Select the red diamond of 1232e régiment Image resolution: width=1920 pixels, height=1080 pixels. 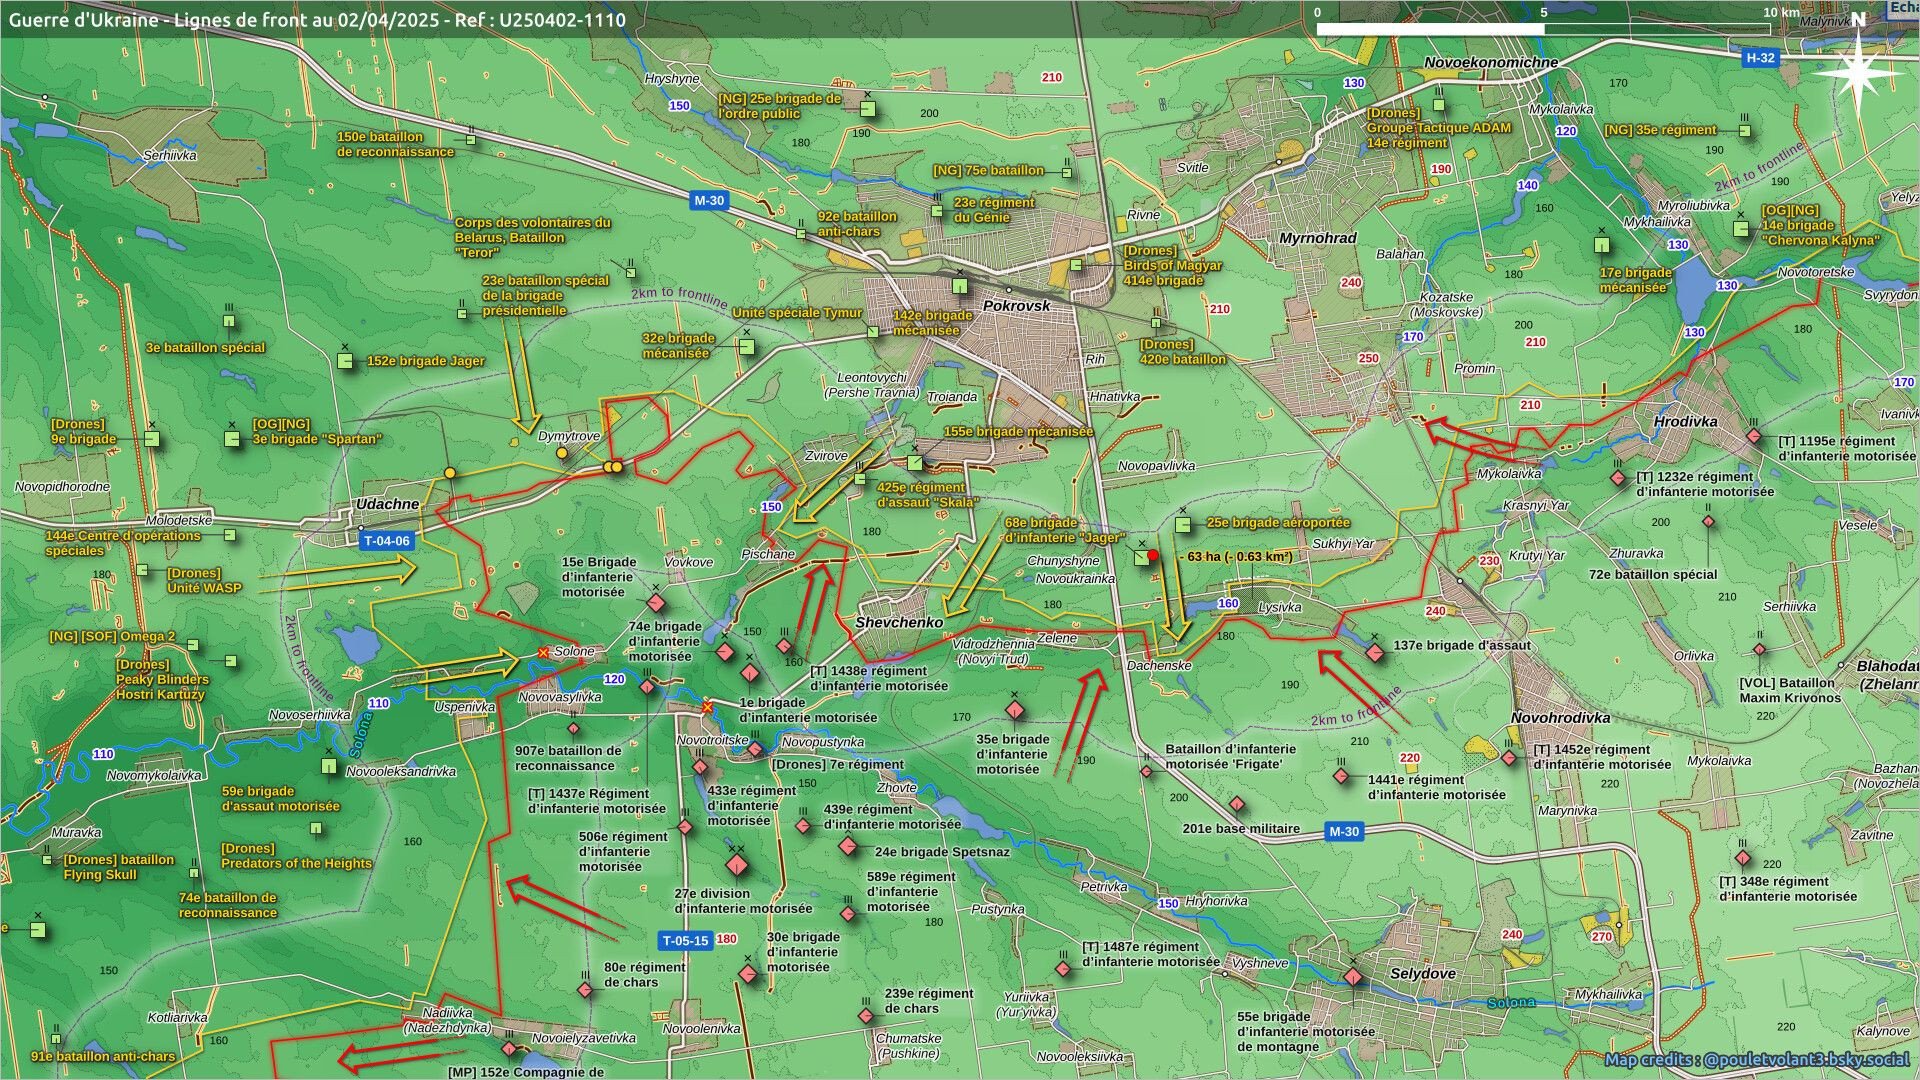point(1618,479)
